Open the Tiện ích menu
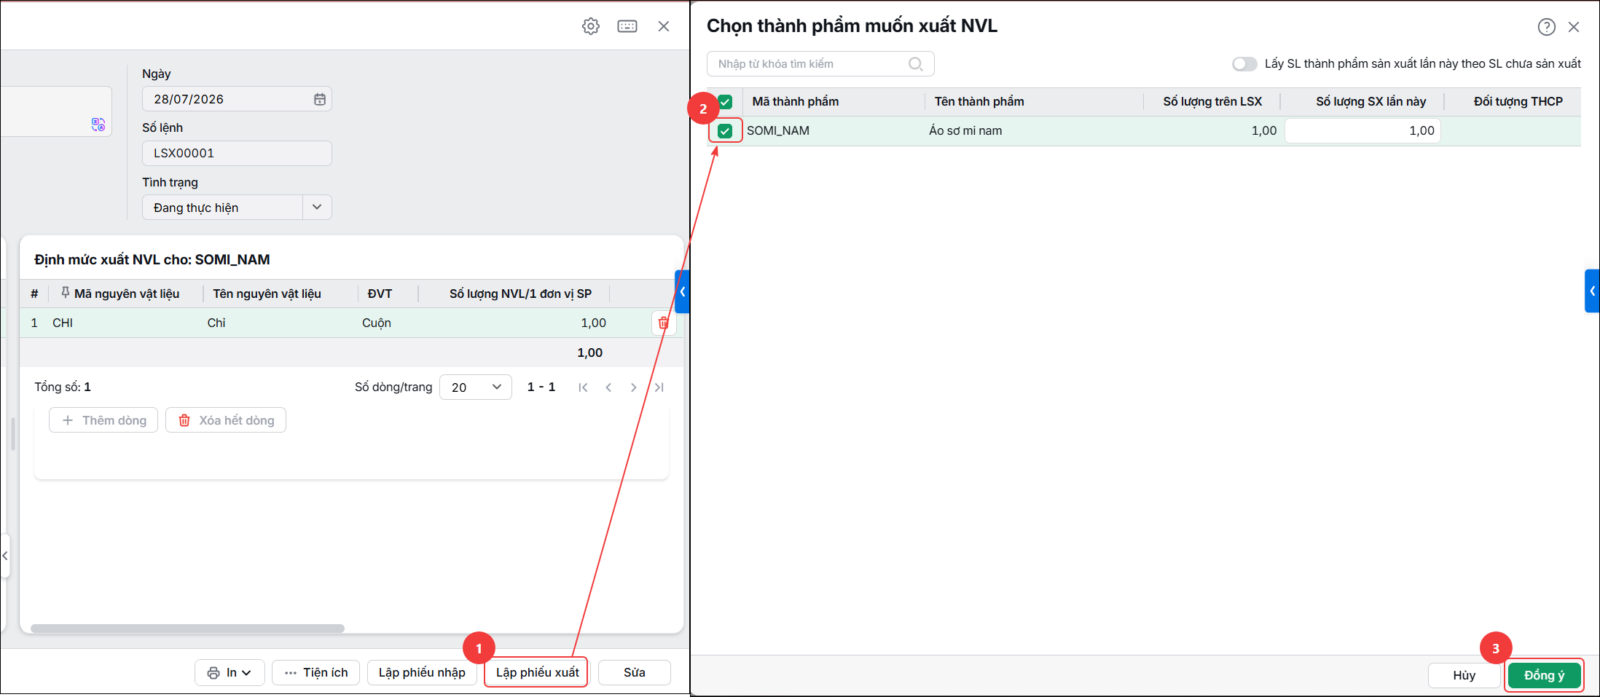This screenshot has width=1600, height=697. pos(316,673)
